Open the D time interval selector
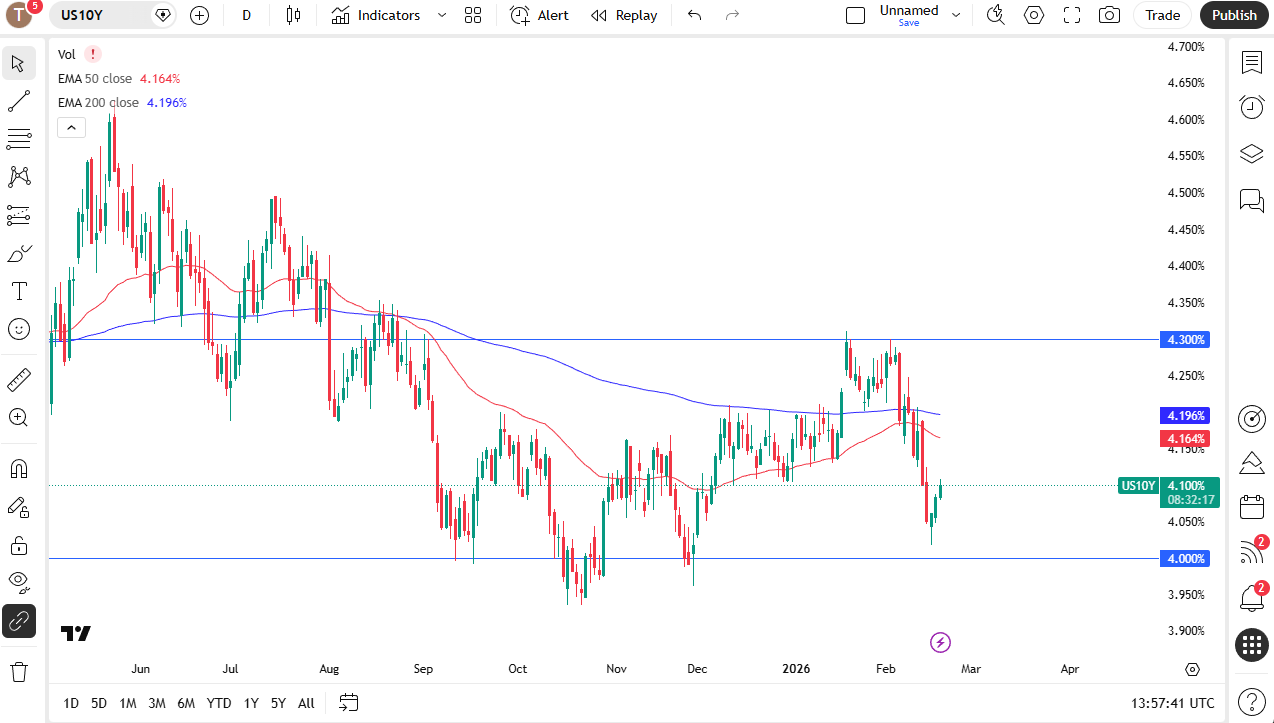 point(247,15)
